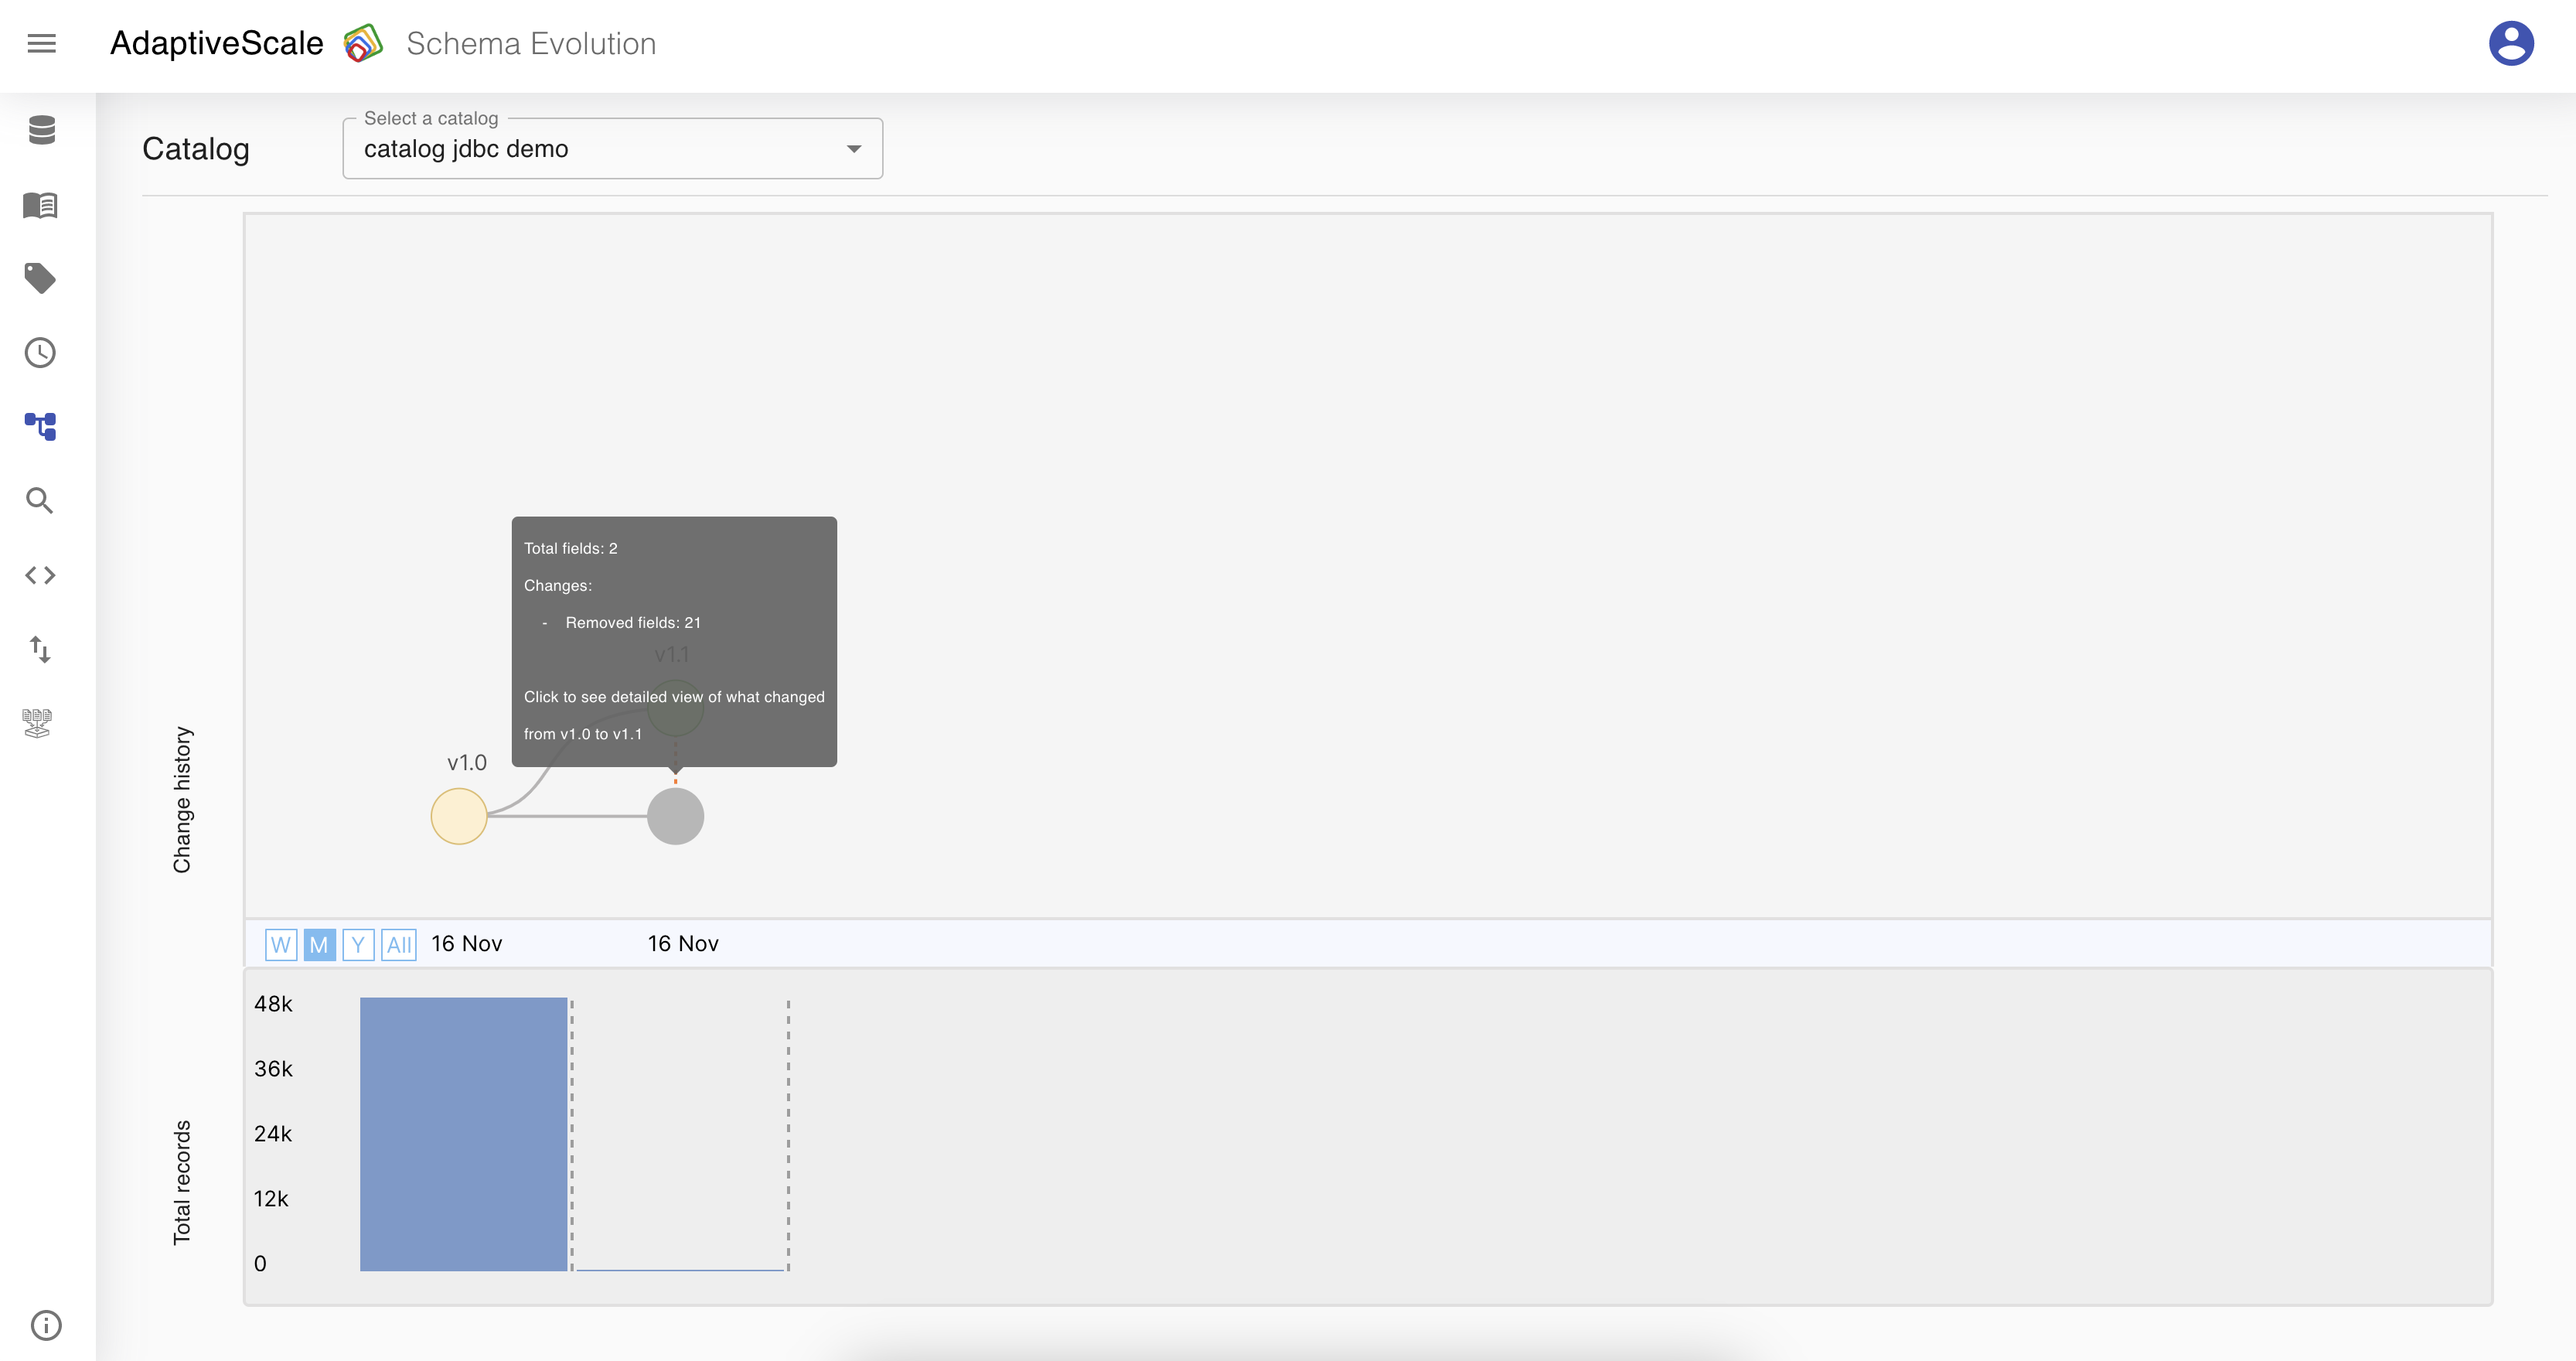The image size is (2576, 1361).
Task: Open the code brackets sidebar icon
Action: click(x=40, y=575)
